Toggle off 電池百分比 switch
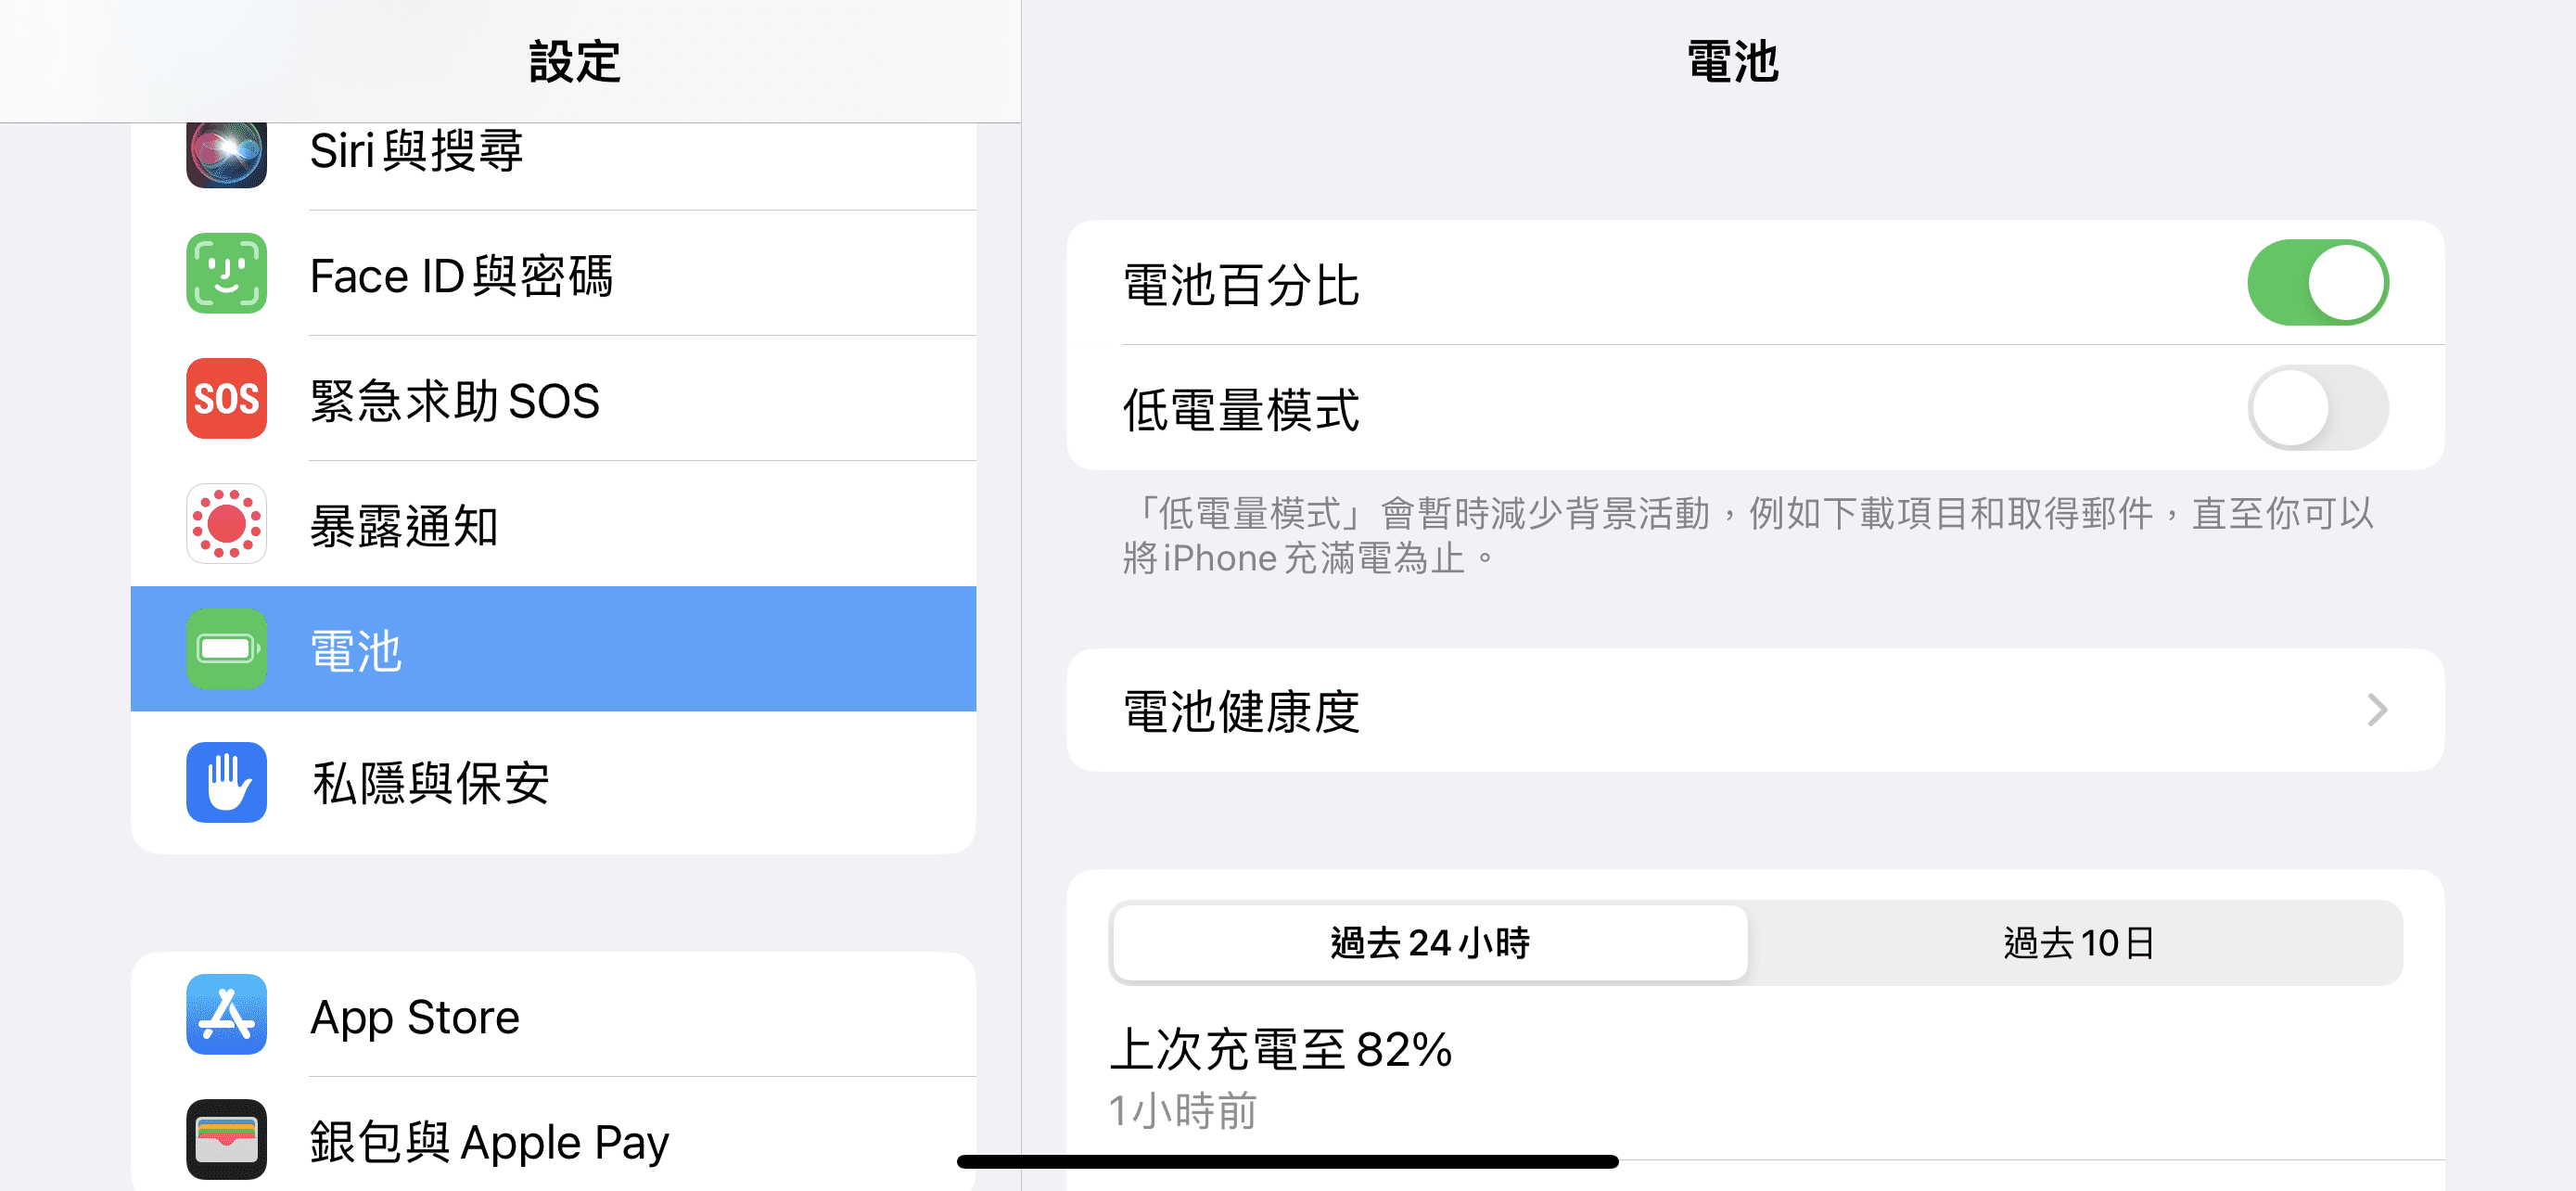Viewport: 2576px width, 1191px height. 2317,283
